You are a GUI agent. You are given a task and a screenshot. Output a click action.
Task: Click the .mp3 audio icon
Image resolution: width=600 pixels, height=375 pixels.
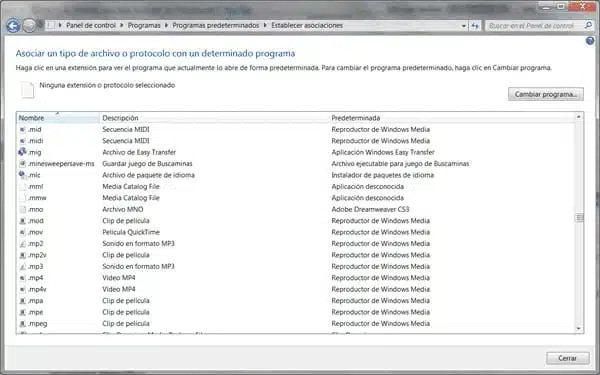(x=23, y=266)
